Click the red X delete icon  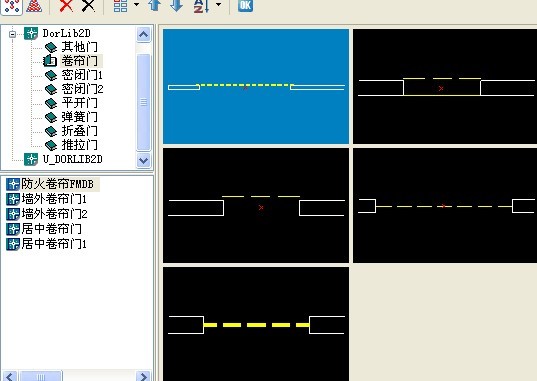pos(66,5)
